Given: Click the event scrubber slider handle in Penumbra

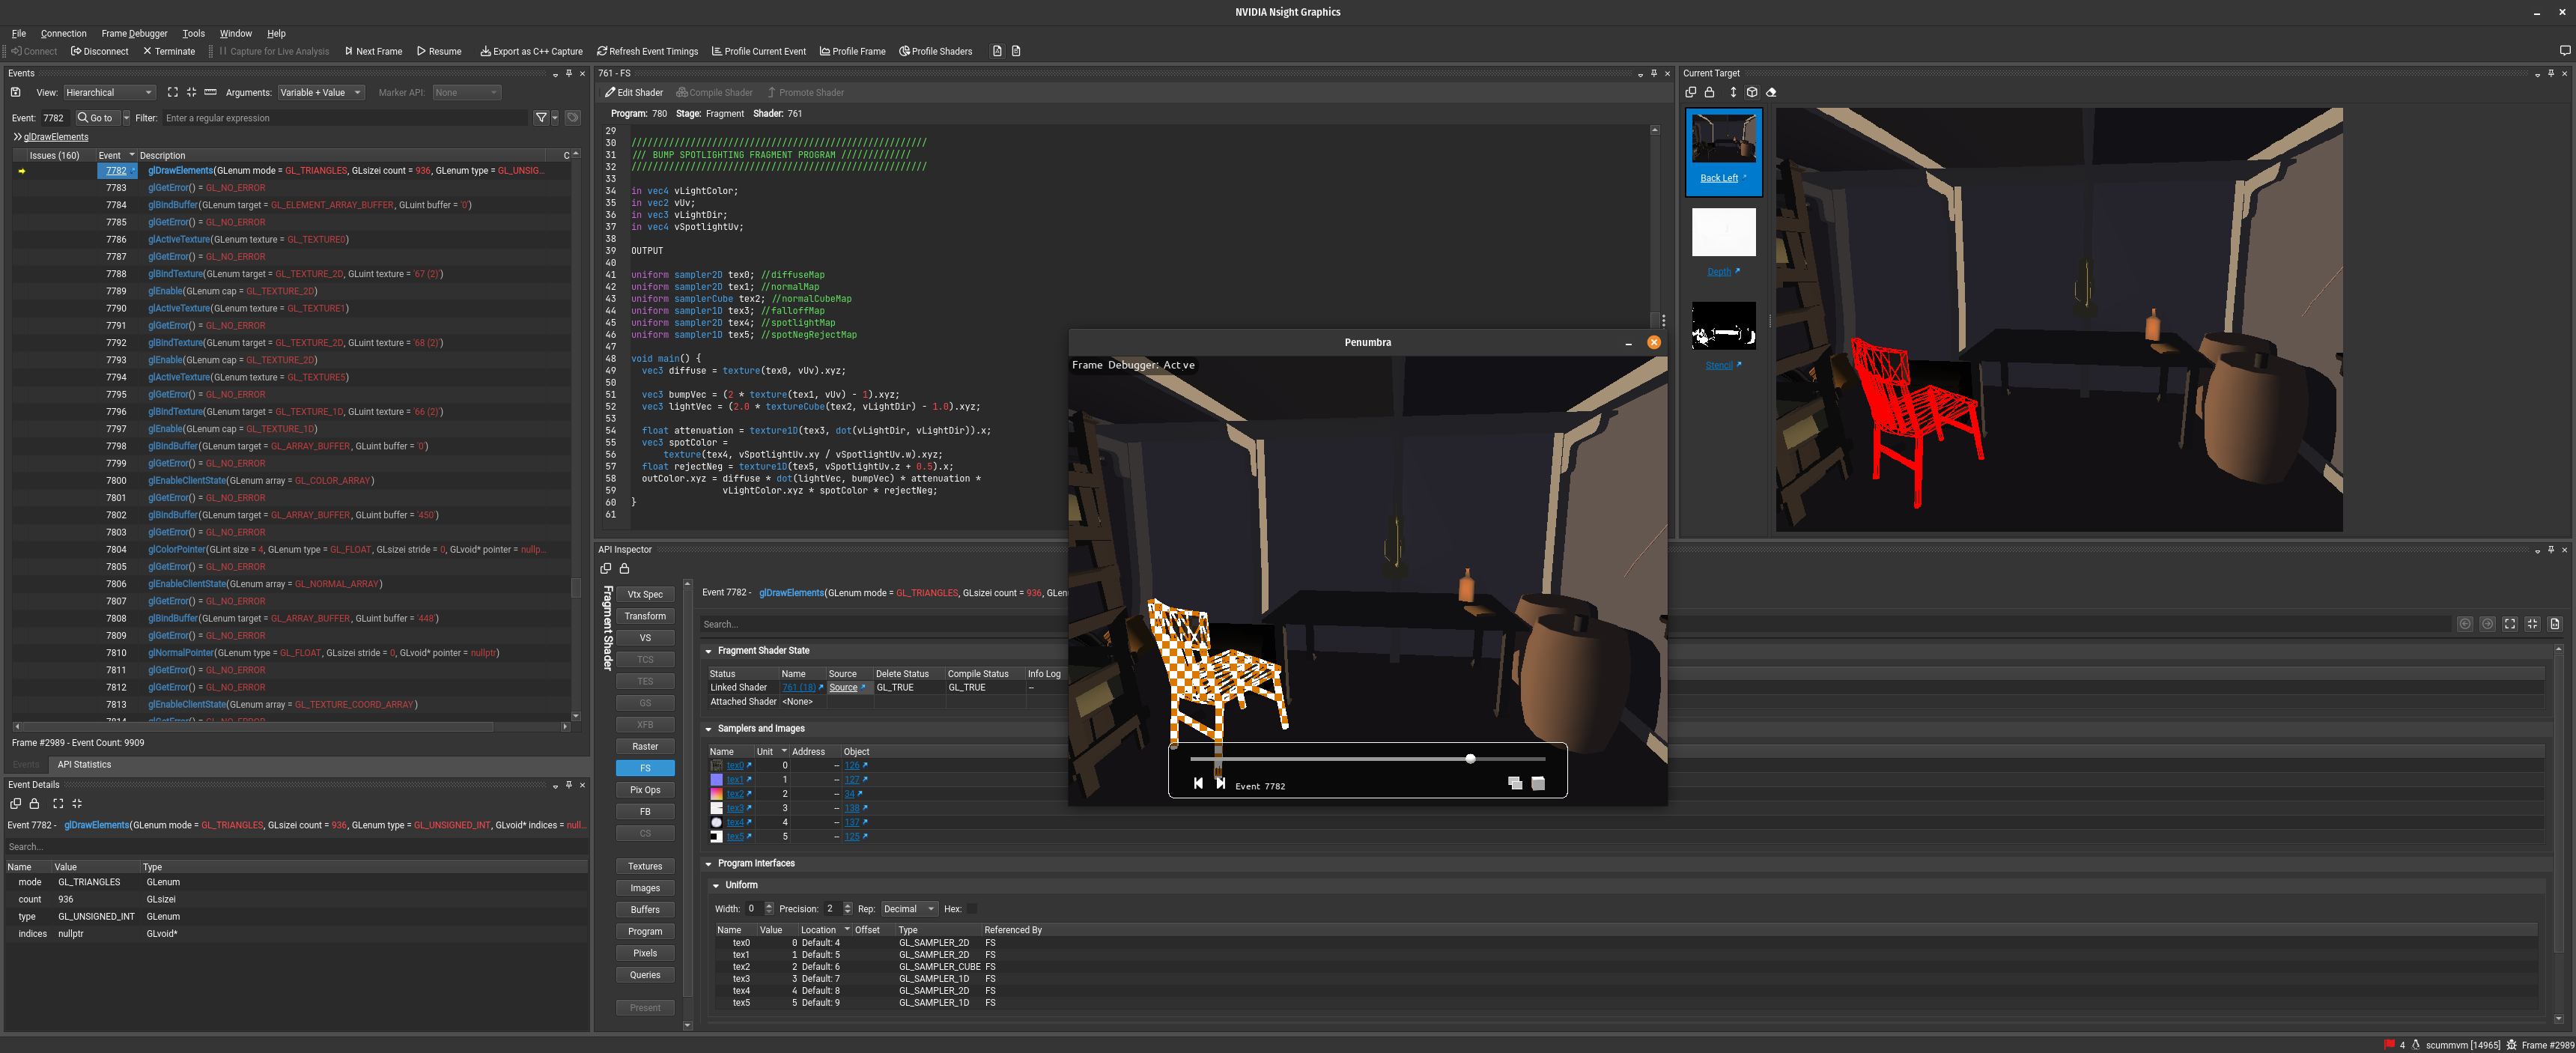Looking at the screenshot, I should [1470, 759].
